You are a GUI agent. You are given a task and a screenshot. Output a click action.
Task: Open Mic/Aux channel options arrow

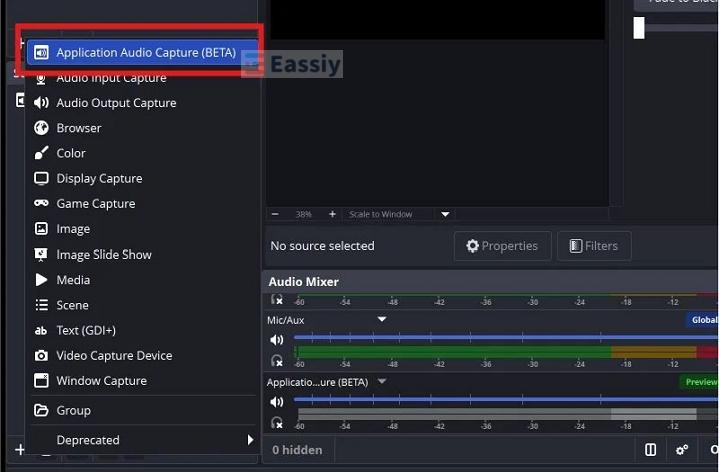pyautogui.click(x=382, y=319)
